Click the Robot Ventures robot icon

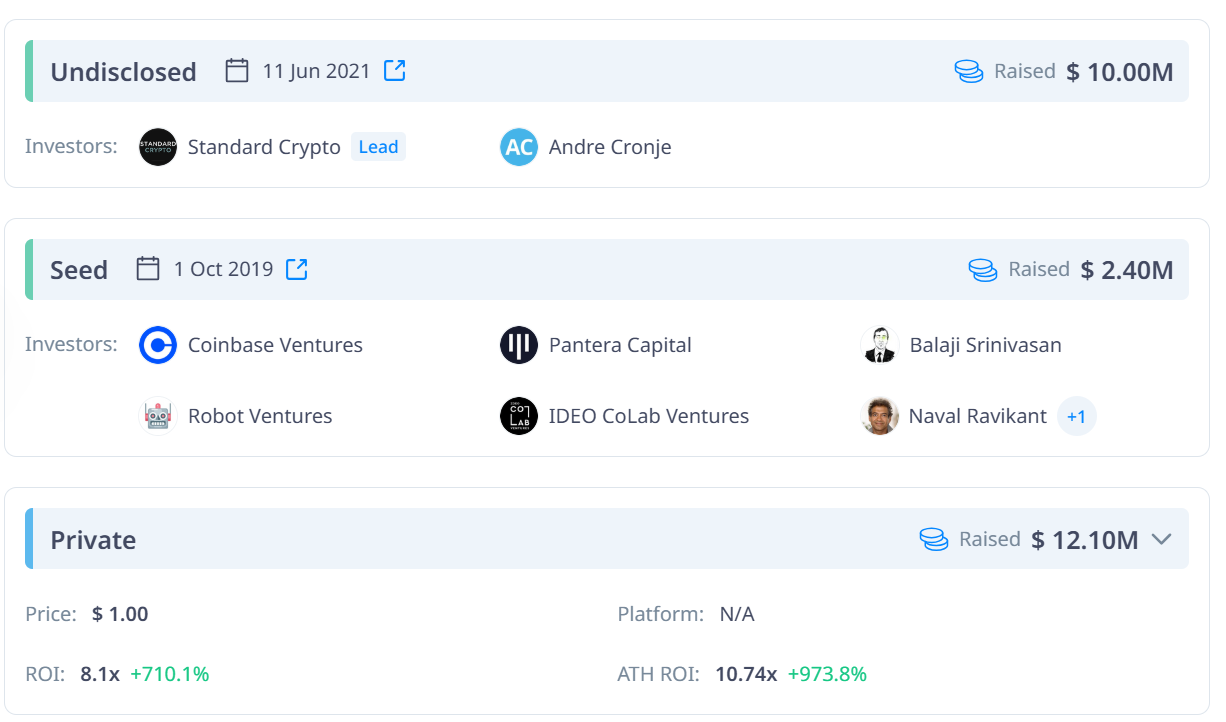(157, 416)
